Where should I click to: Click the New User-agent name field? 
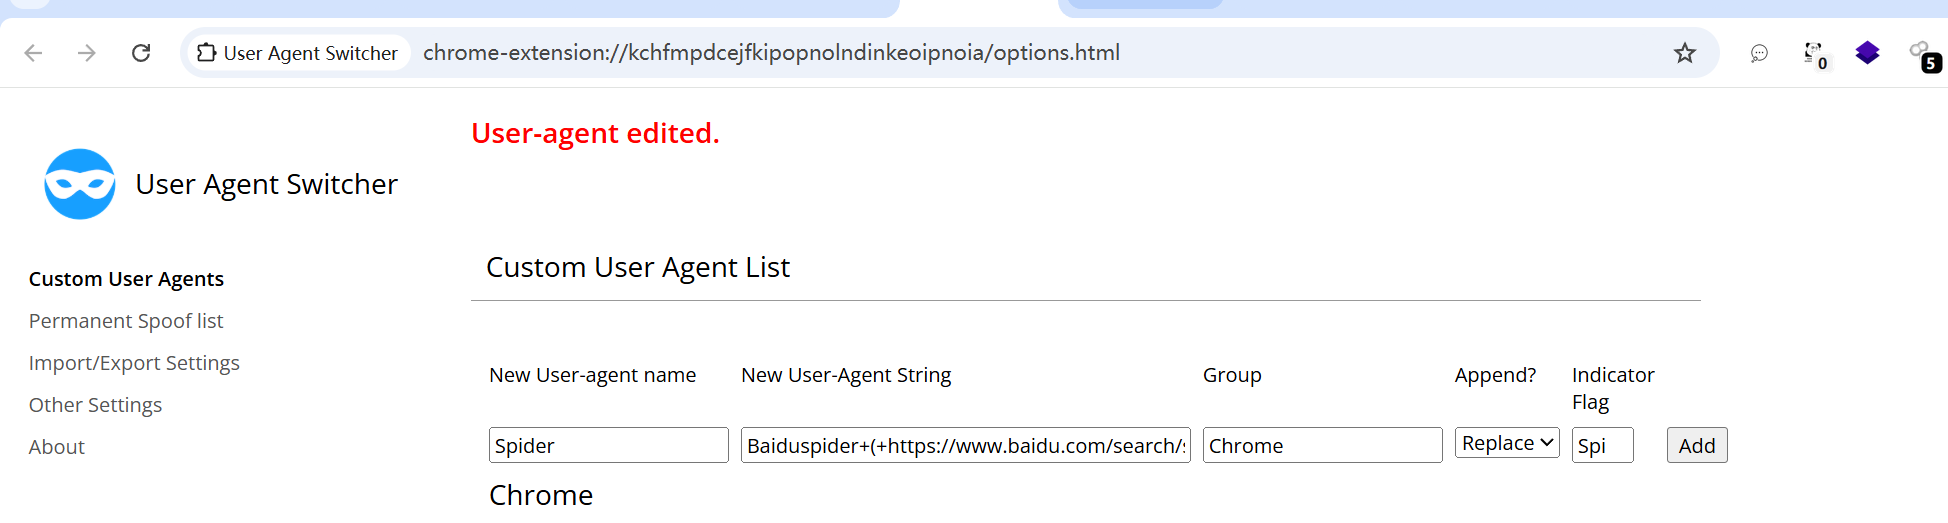point(608,445)
